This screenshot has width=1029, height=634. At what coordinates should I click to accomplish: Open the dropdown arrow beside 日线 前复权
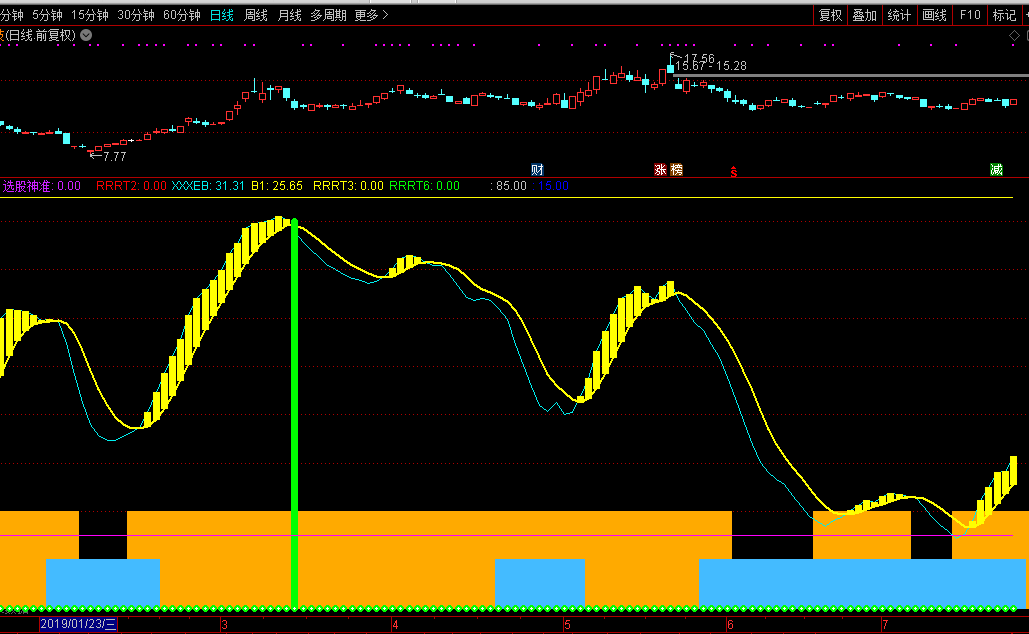(x=86, y=35)
